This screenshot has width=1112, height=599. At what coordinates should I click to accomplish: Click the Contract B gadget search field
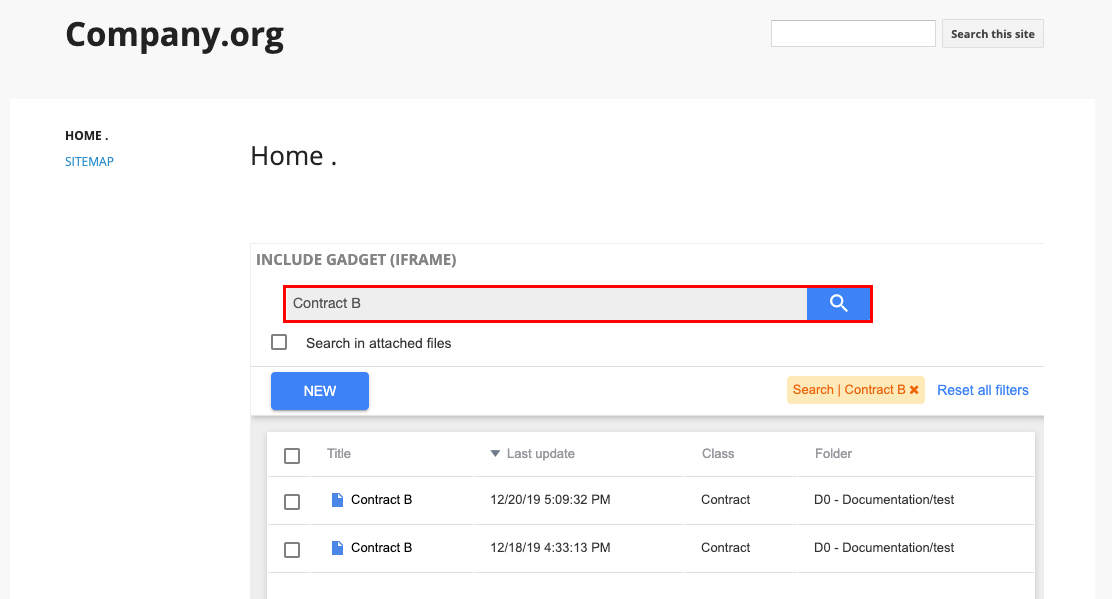[546, 303]
